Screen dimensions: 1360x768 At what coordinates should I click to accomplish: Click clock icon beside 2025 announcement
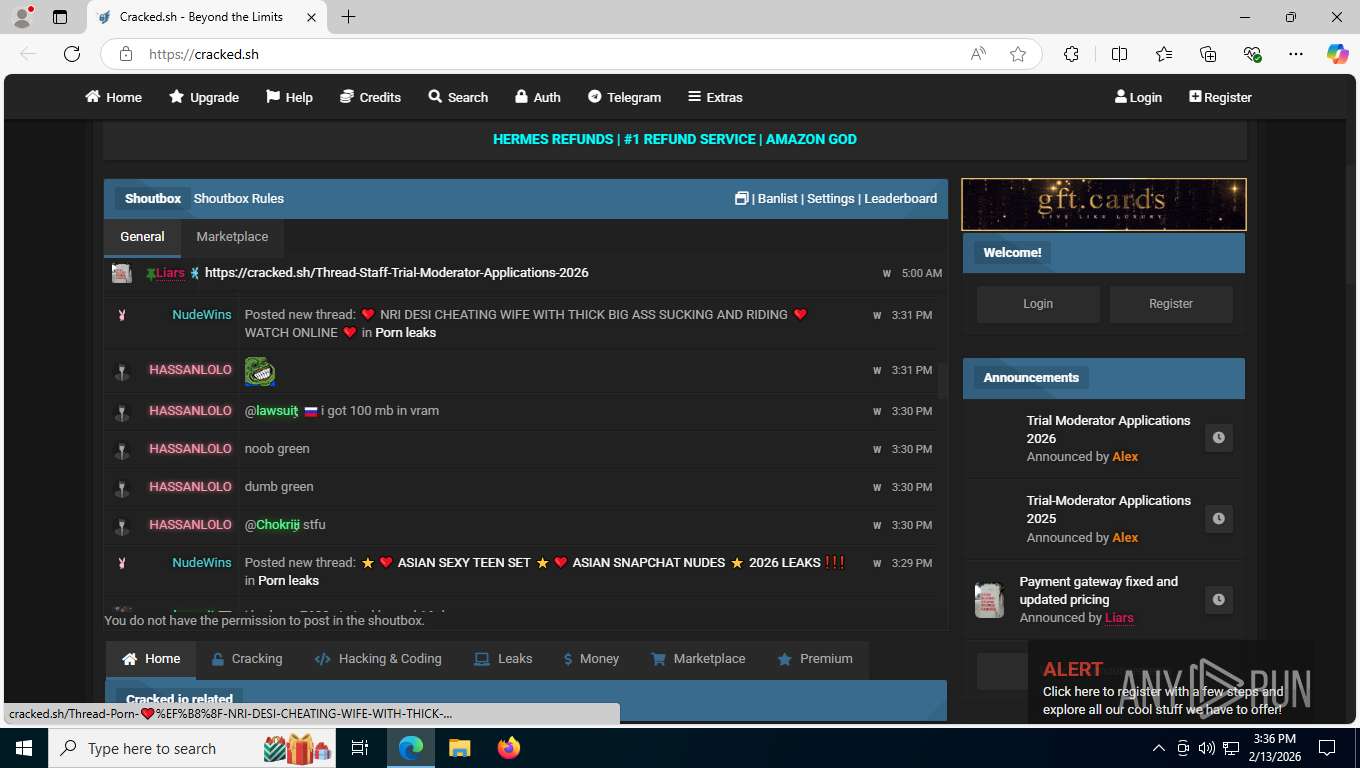[1218, 519]
